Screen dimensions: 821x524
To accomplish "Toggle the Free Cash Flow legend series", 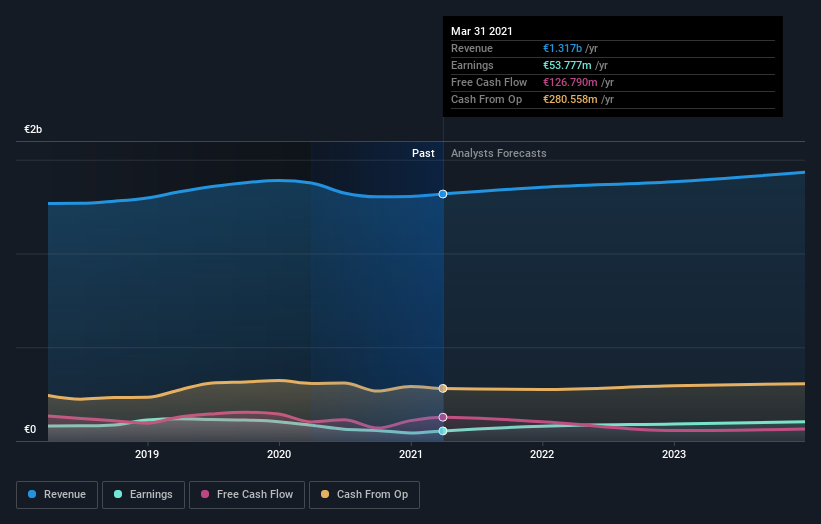I will pyautogui.click(x=247, y=495).
